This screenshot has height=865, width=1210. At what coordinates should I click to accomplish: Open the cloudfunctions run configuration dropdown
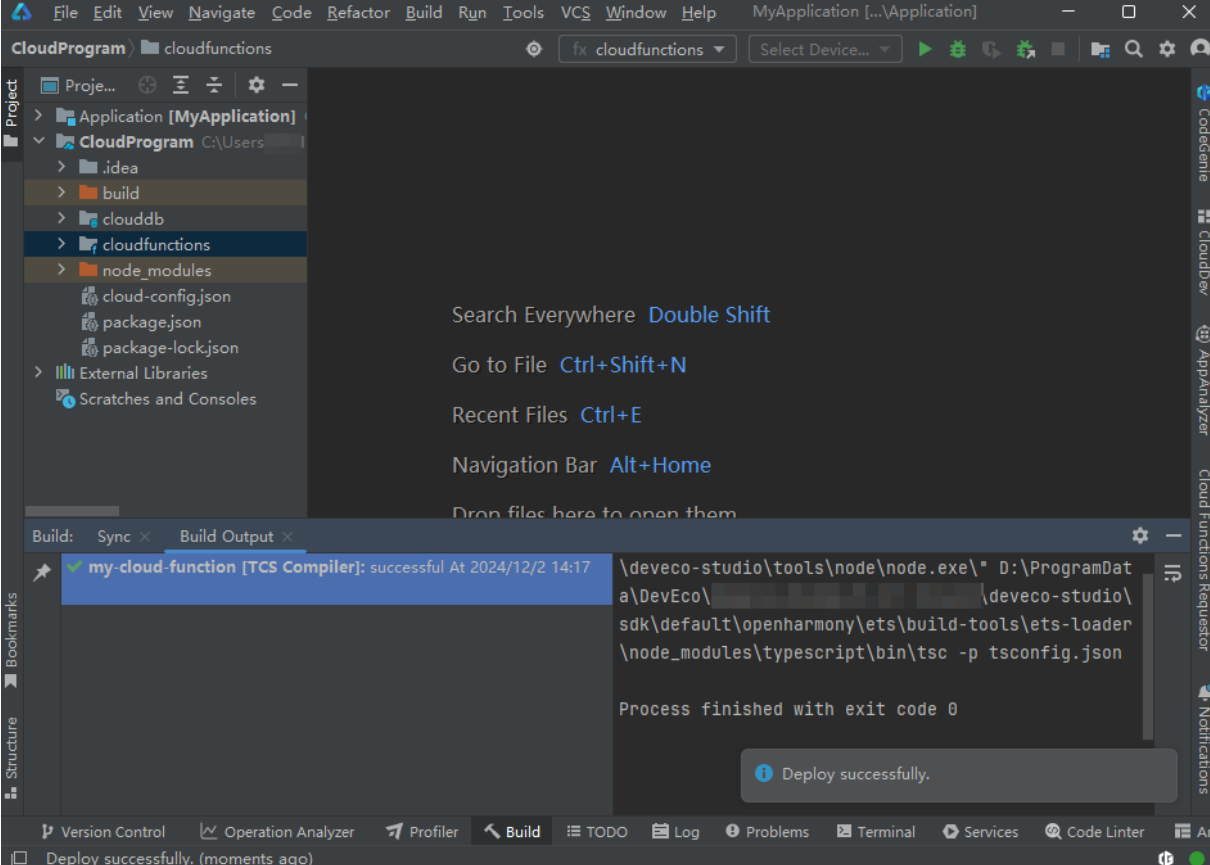point(647,49)
